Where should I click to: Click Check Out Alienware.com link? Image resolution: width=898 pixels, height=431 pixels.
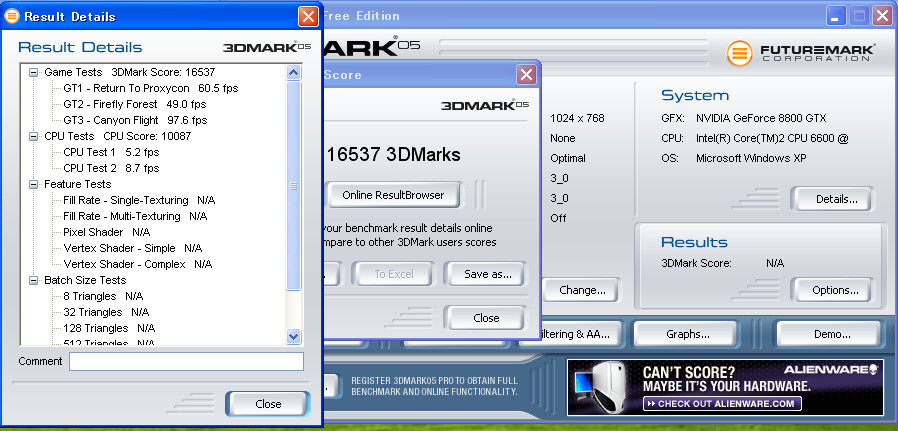click(722, 404)
